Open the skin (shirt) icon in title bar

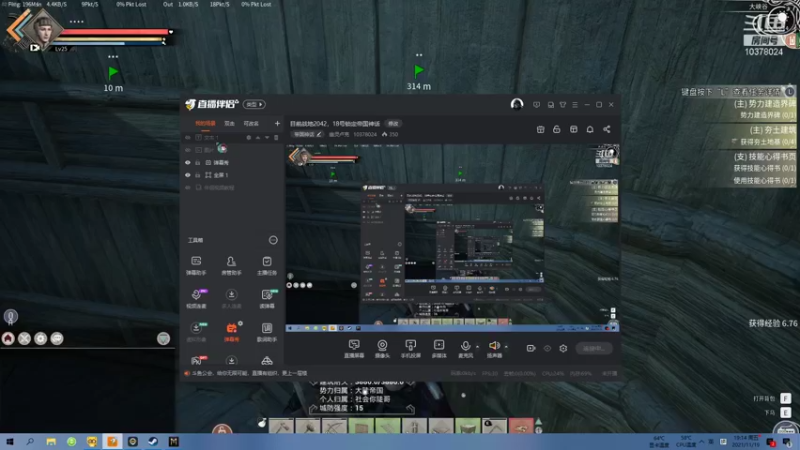pyautogui.click(x=563, y=105)
